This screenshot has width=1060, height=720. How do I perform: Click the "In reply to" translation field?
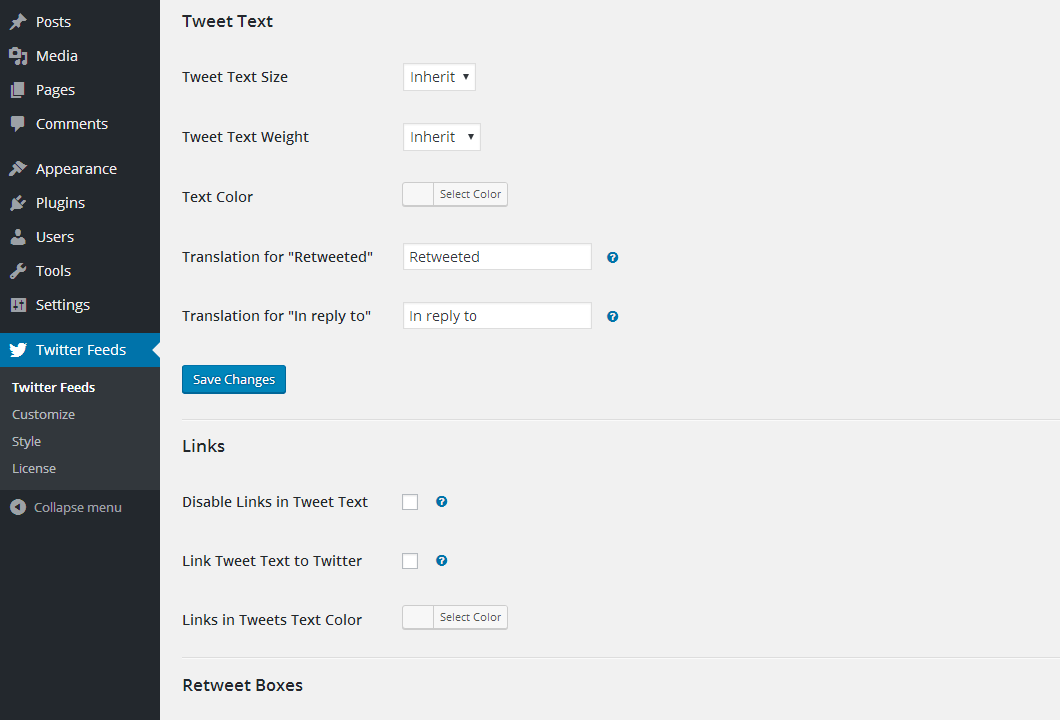tap(497, 316)
